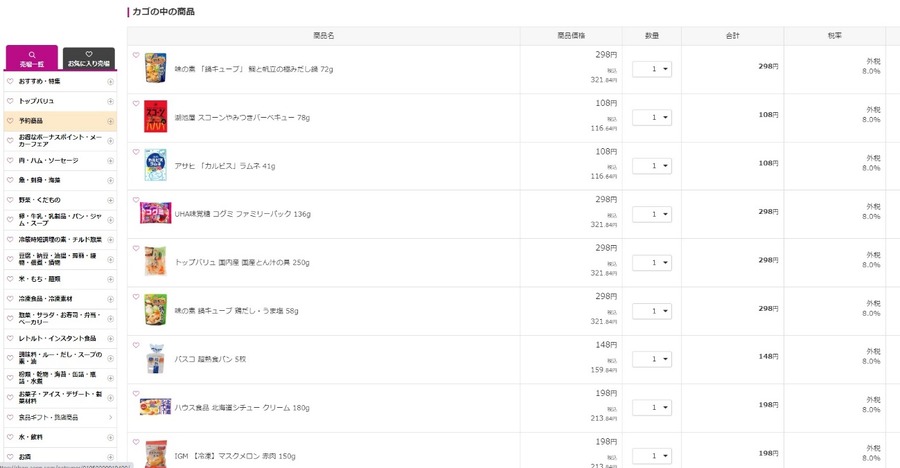
Task: Expand the おすすめ・特集 category
Action: pyautogui.click(x=110, y=82)
